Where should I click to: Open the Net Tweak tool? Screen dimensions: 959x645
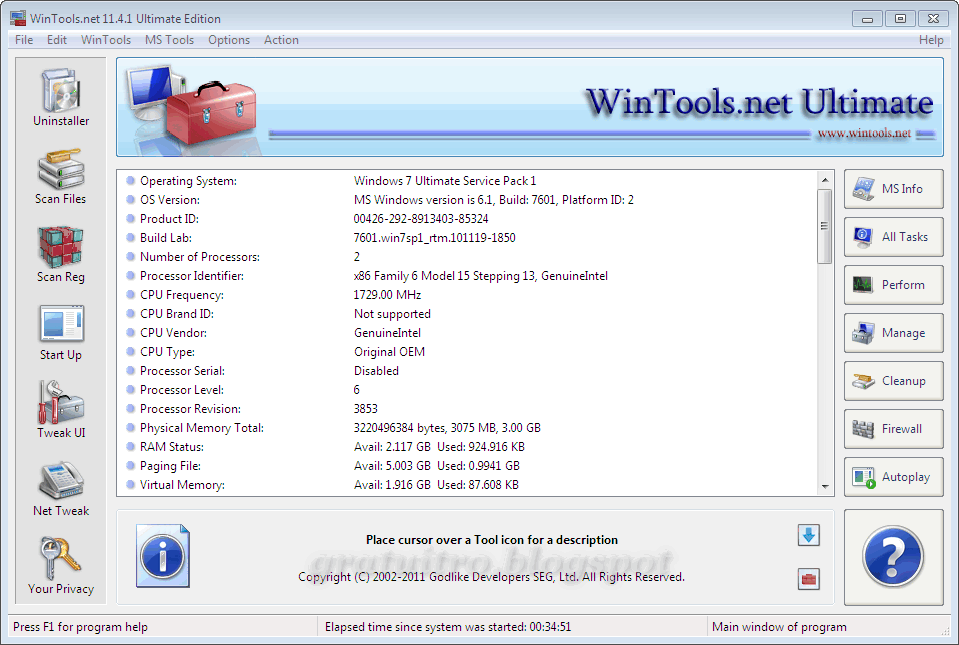point(61,488)
